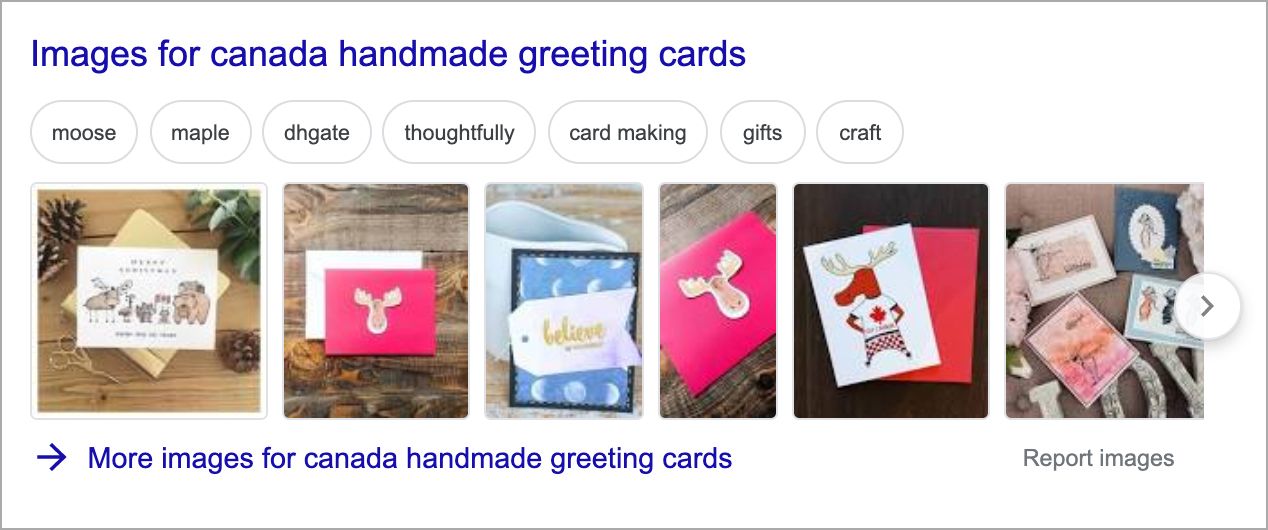1268x530 pixels.
Task: Select the 'card making' filter chip
Action: (x=628, y=132)
